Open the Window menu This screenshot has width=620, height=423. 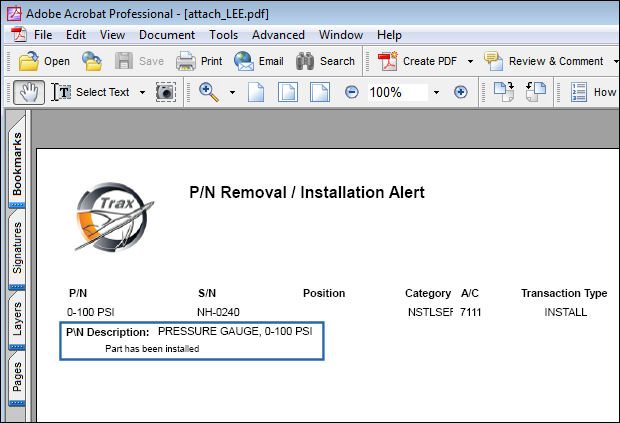pyautogui.click(x=341, y=35)
